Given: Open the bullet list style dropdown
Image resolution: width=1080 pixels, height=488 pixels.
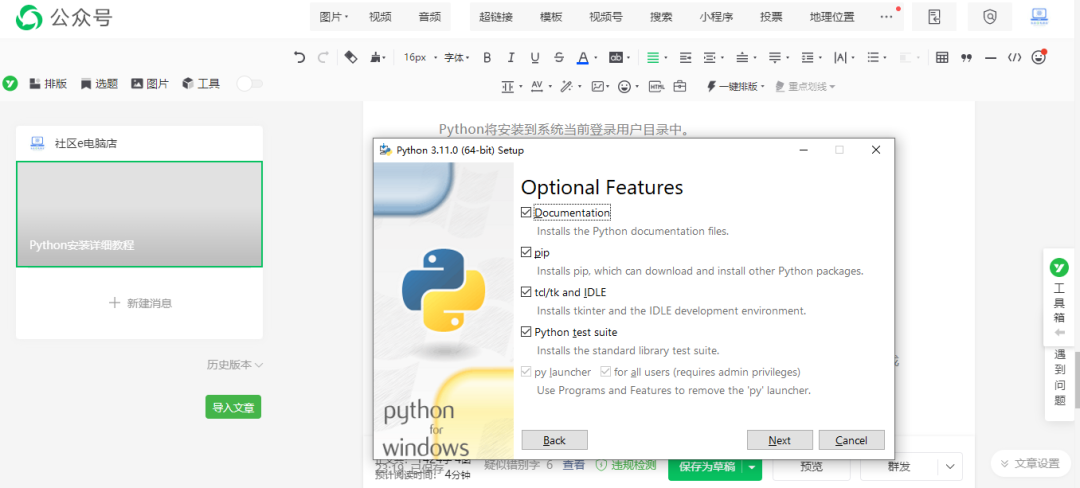Looking at the screenshot, I should click(876, 58).
